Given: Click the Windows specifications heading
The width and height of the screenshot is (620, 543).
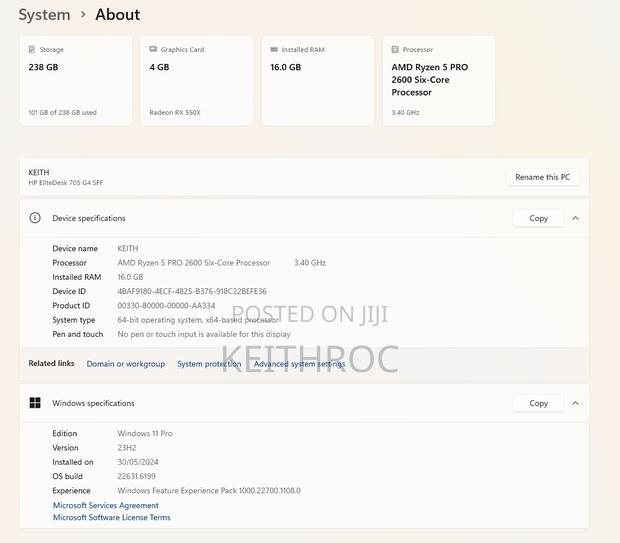Looking at the screenshot, I should (93, 403).
